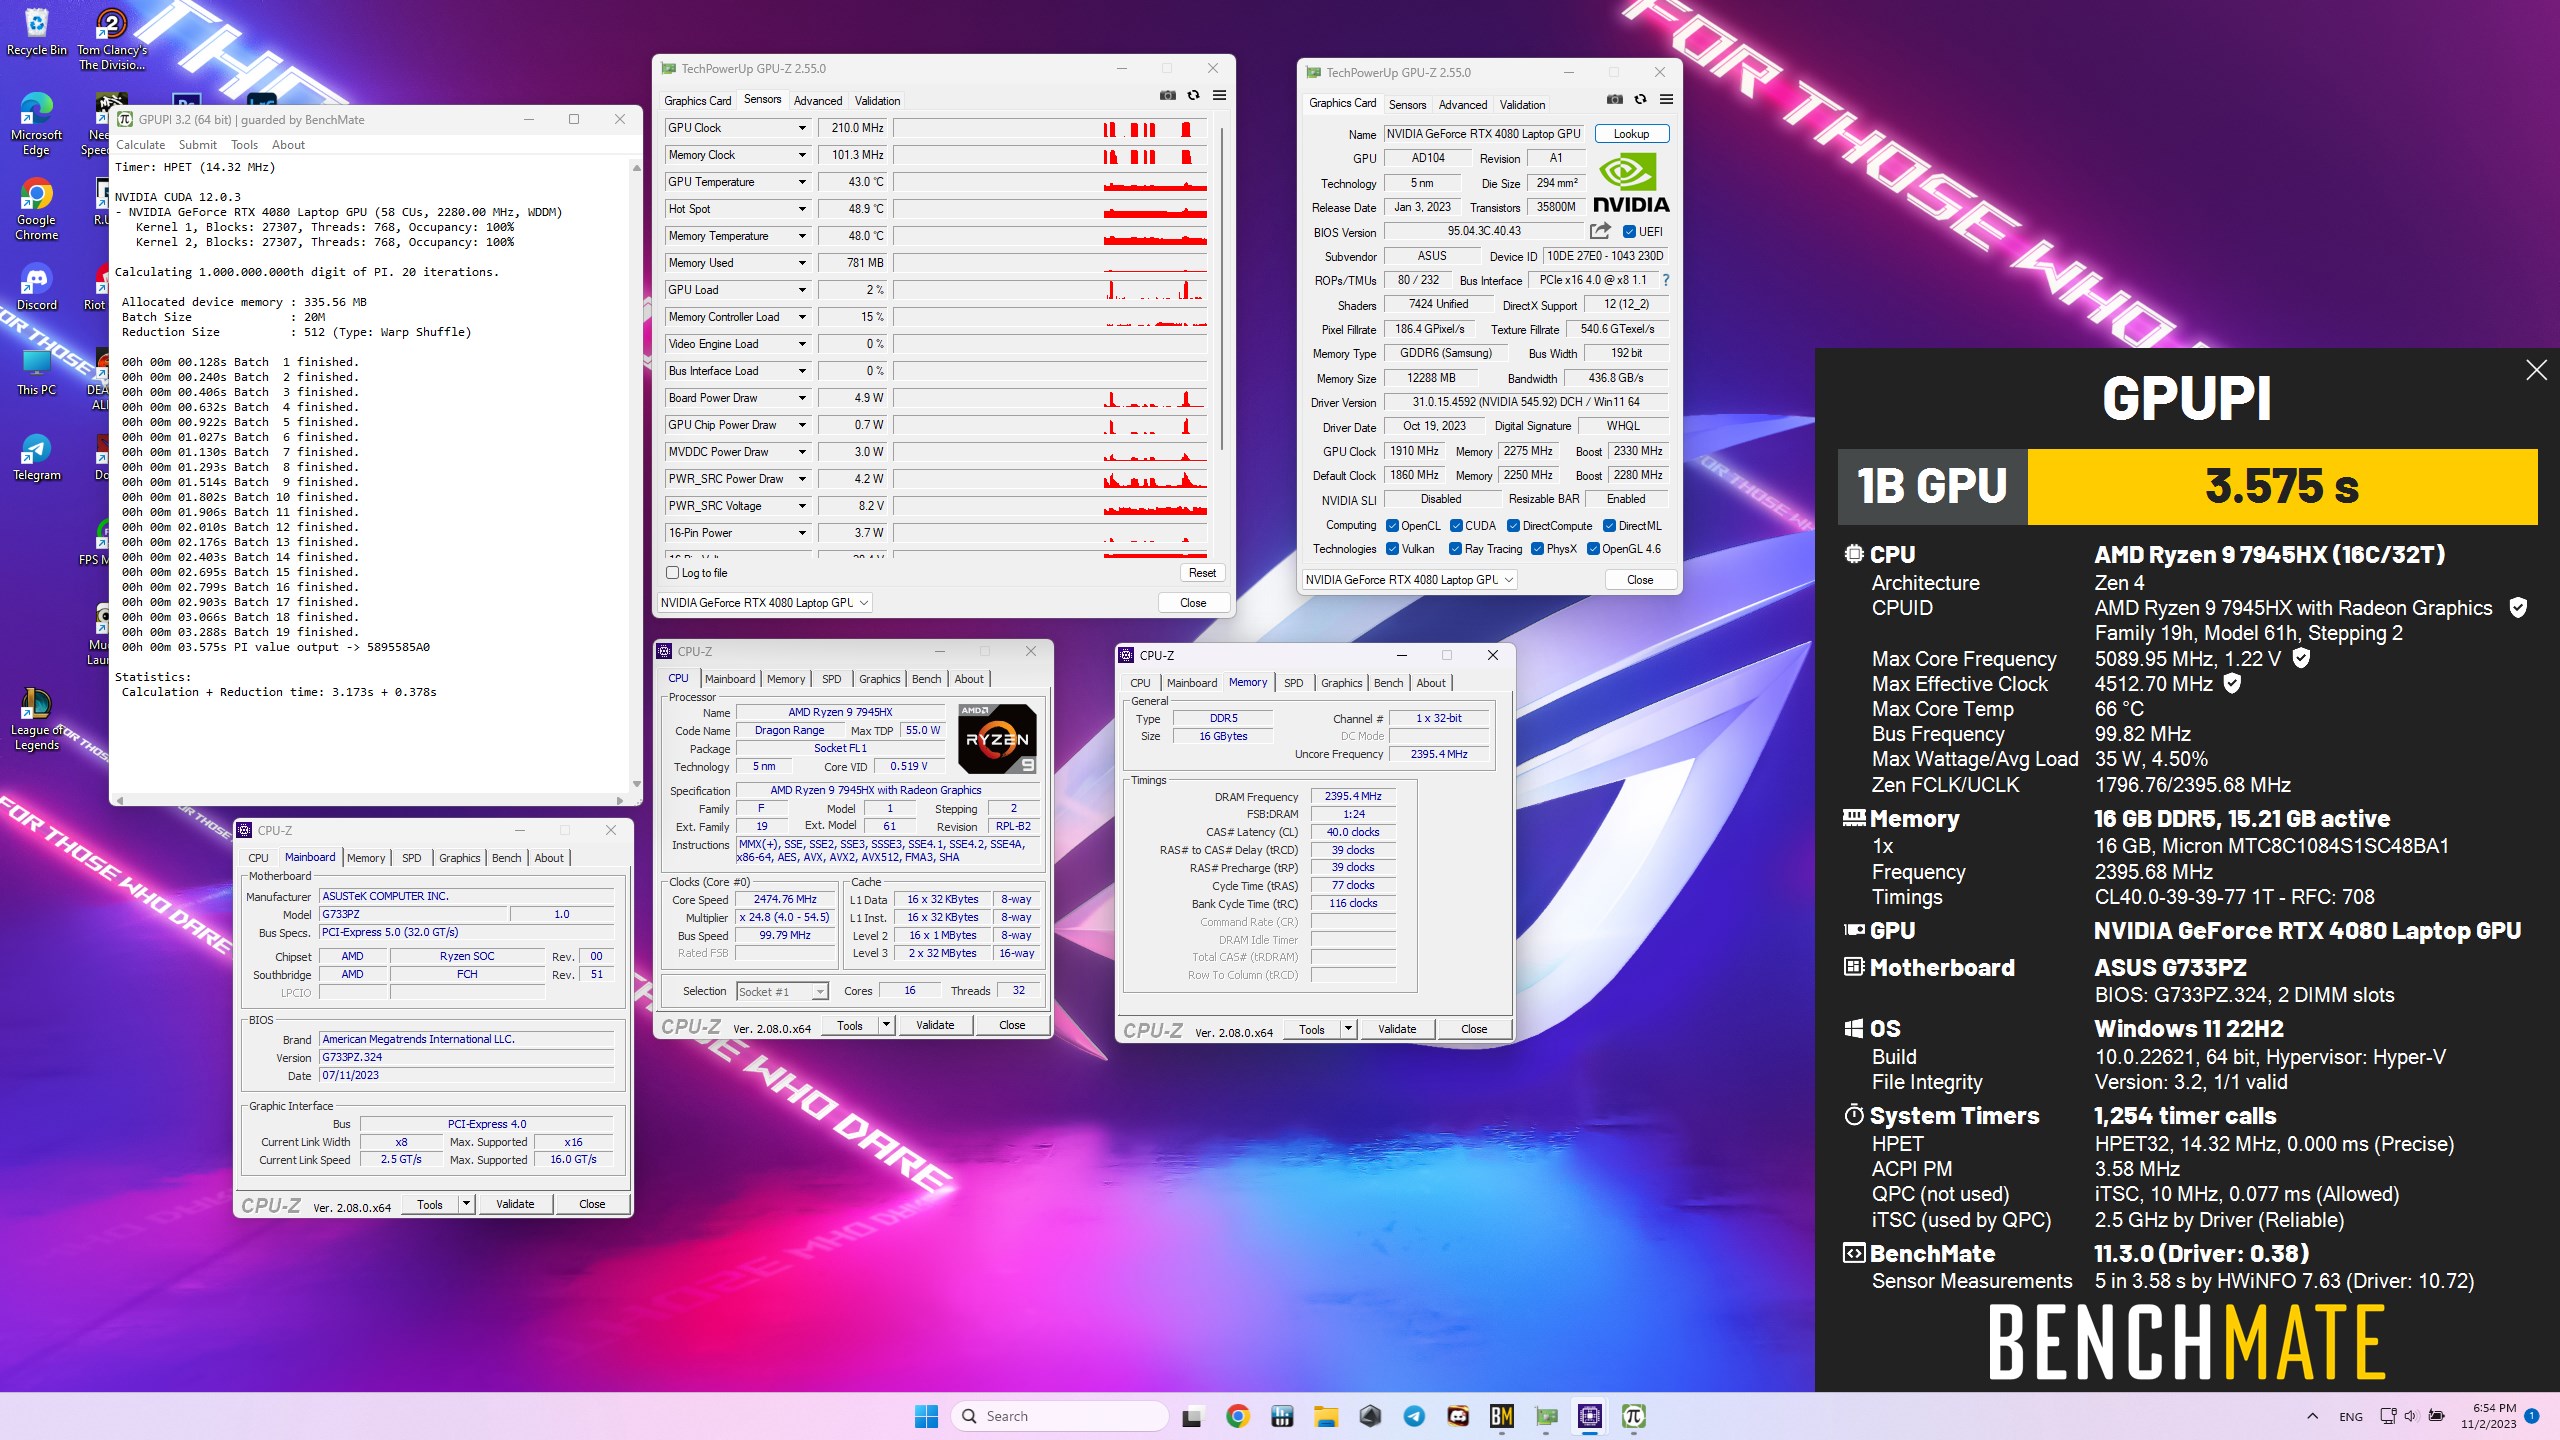
Task: Open GPU selector dropdown in GPU-Z Sensors window
Action: 764,603
